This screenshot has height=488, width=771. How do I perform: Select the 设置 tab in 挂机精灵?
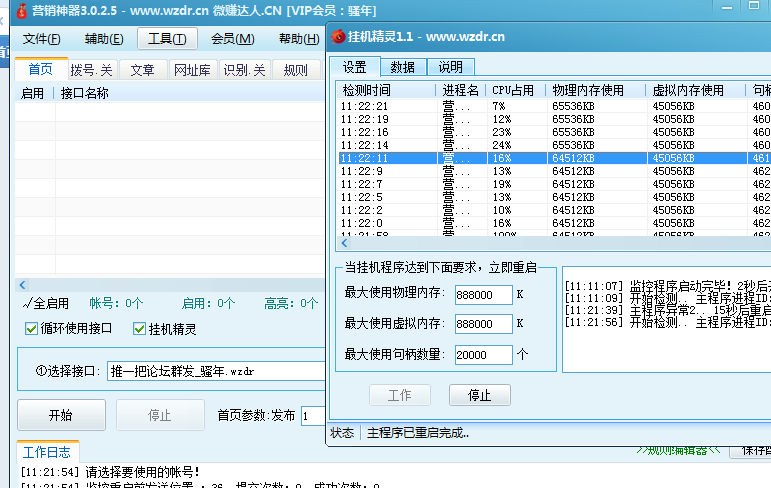[355, 67]
